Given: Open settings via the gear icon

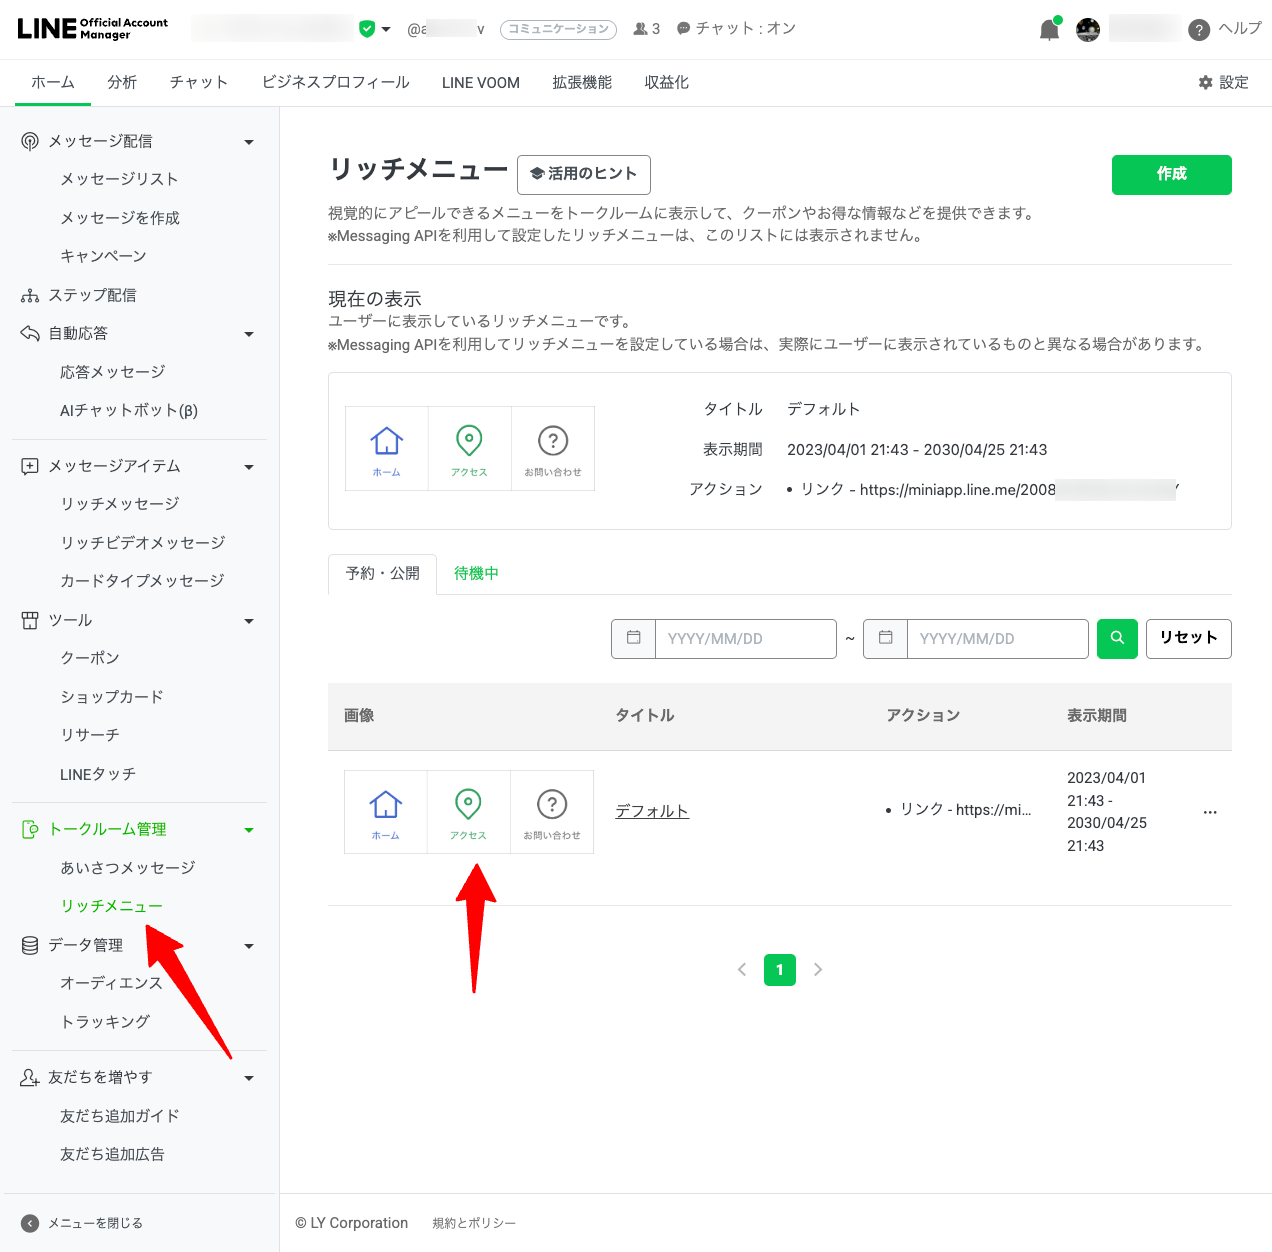Looking at the screenshot, I should [1205, 83].
